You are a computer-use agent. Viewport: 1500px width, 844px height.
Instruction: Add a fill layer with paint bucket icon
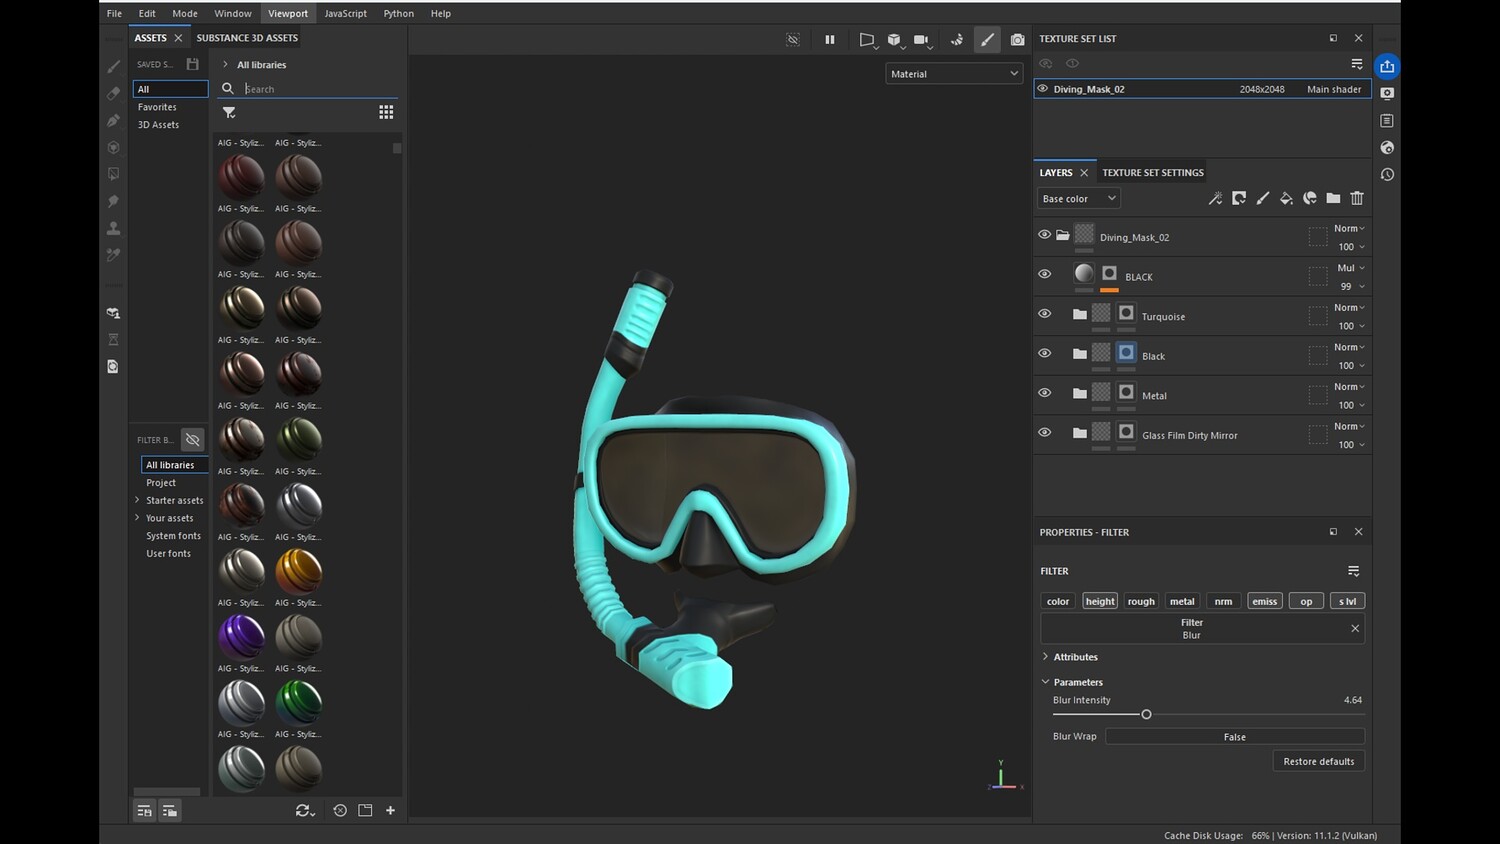click(1286, 198)
